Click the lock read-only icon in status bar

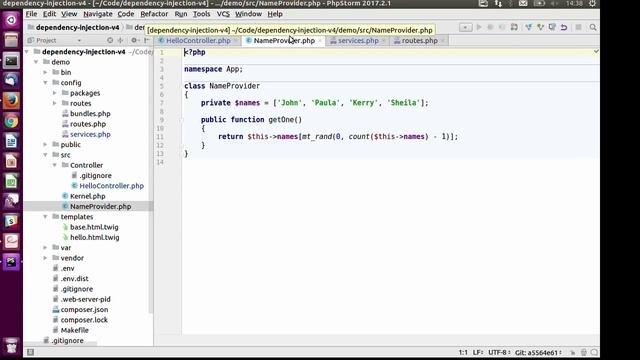pyautogui.click(x=573, y=352)
